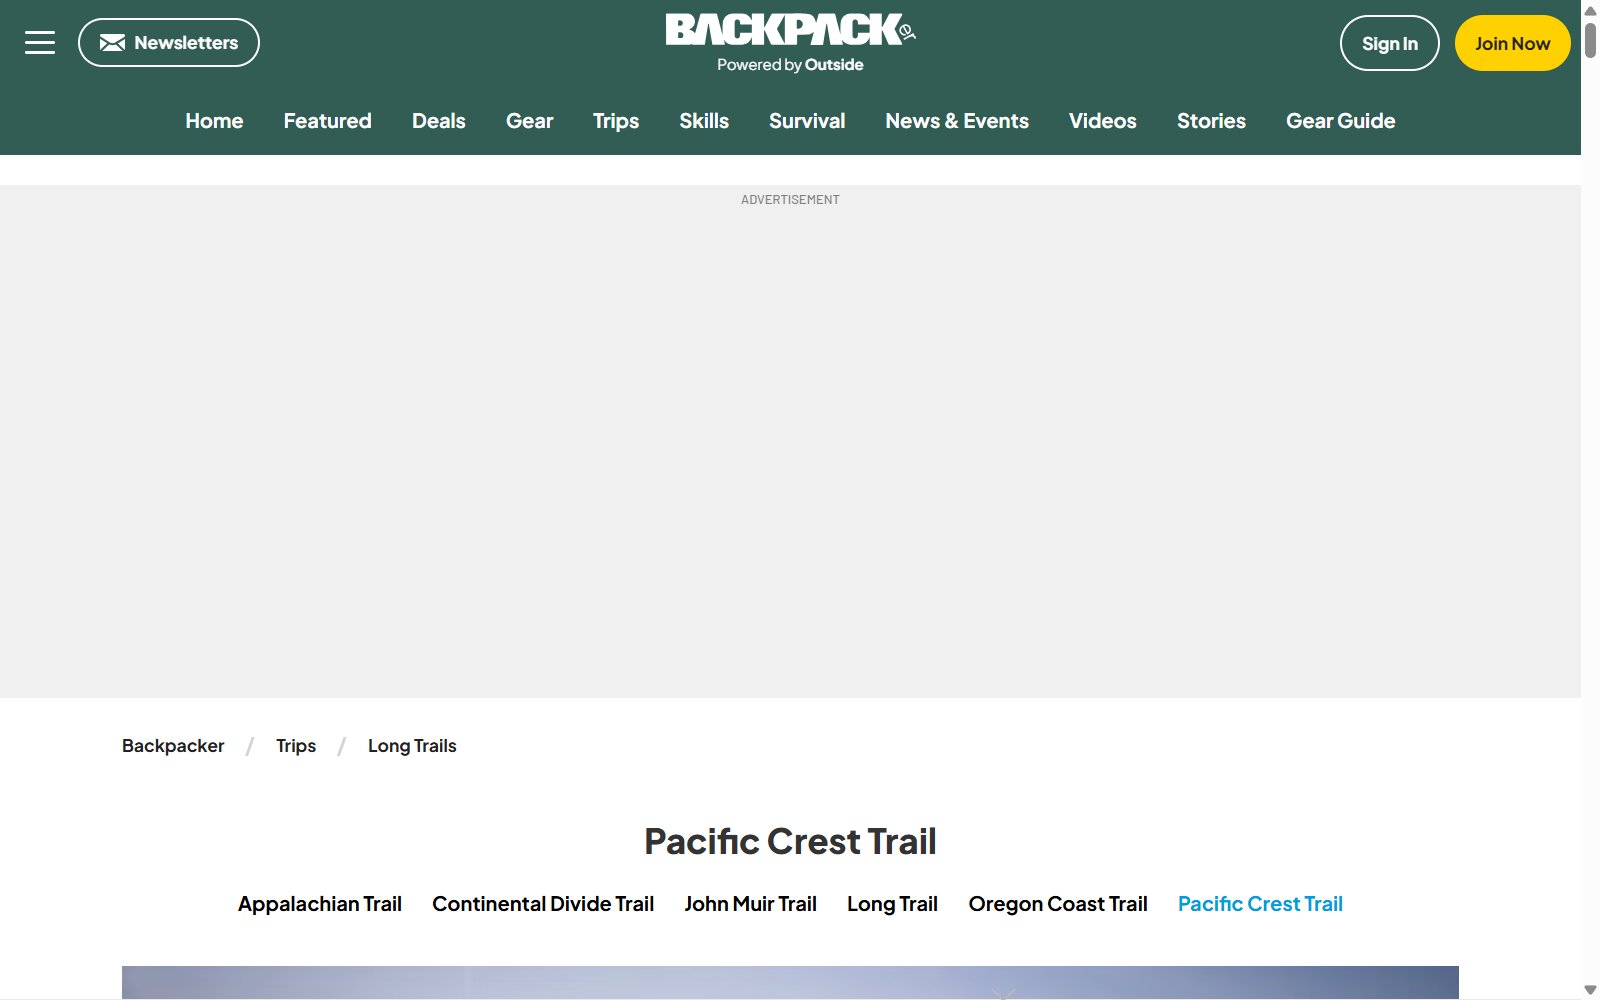Open the Videos section
Image resolution: width=1600 pixels, height=1000 pixels.
(x=1102, y=121)
